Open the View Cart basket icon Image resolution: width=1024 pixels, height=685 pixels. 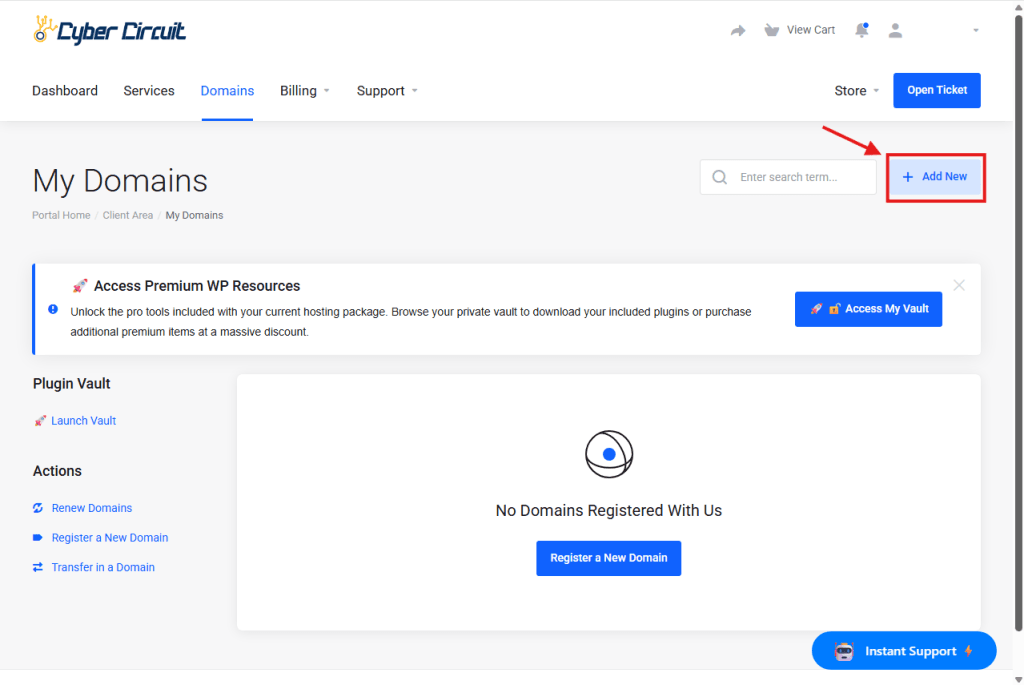(771, 30)
